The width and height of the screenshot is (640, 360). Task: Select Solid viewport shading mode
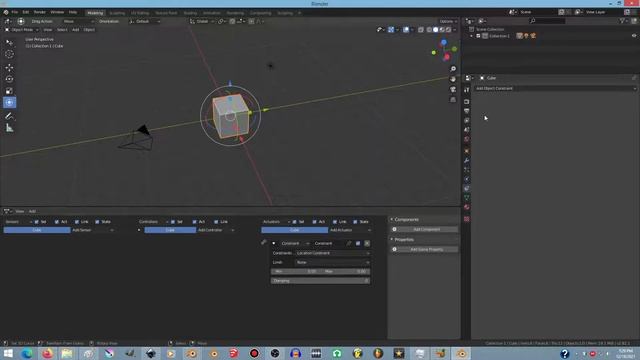coord(436,30)
